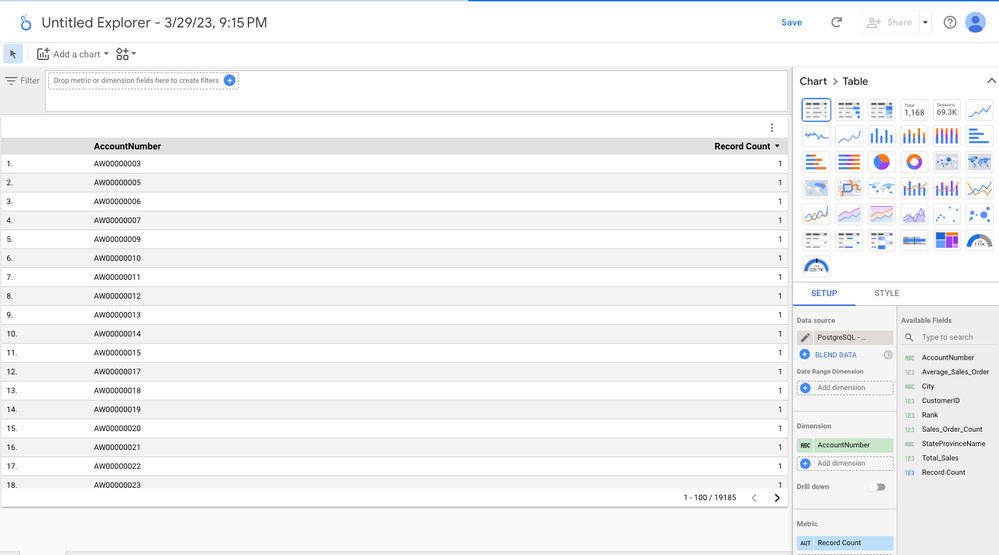Select the treemap chart icon

click(x=946, y=240)
